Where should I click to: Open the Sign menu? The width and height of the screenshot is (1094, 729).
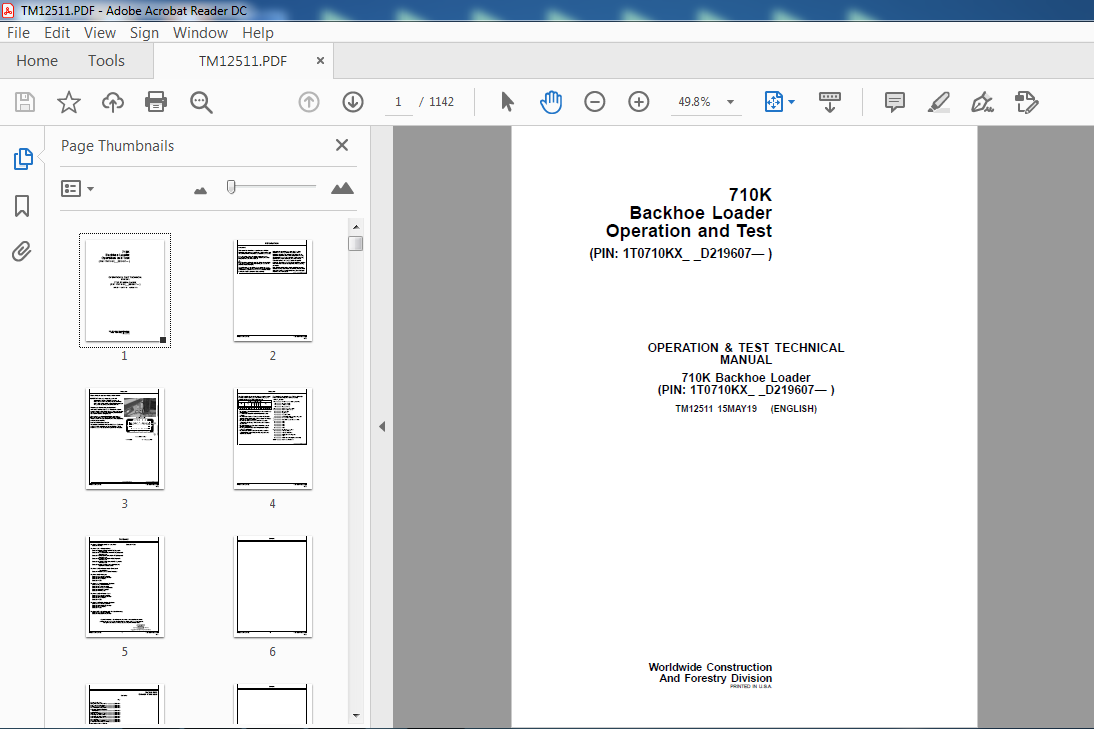point(144,33)
